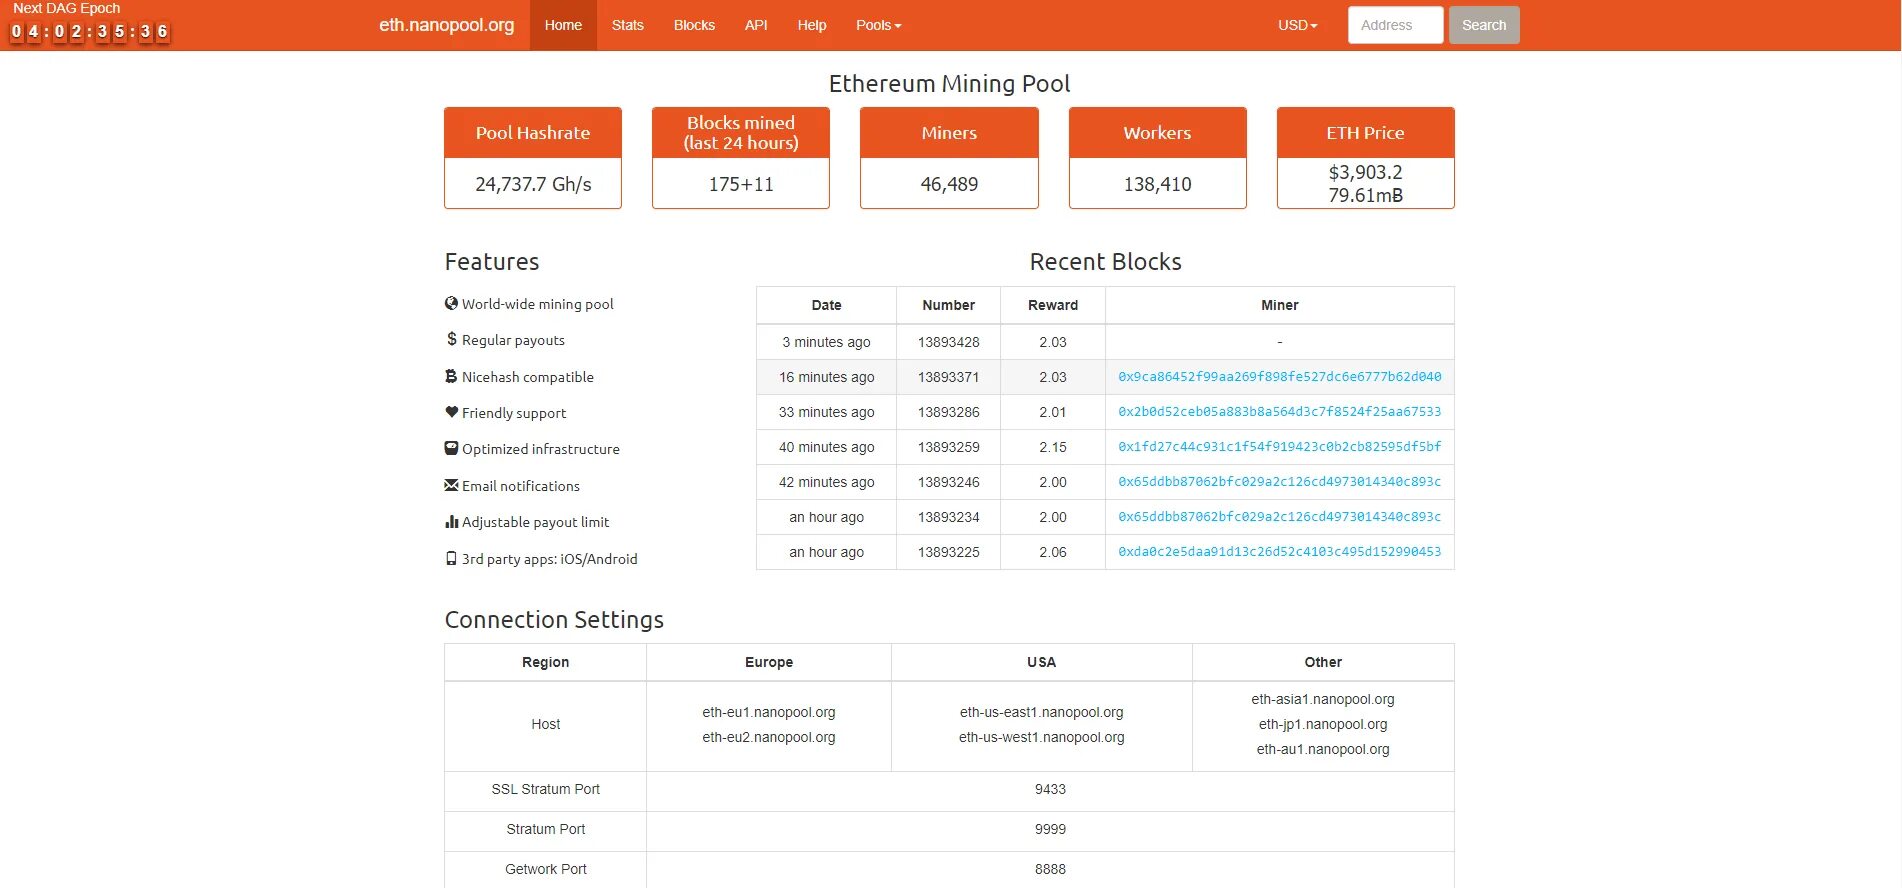Screen dimensions: 1902x888
Task: Focus the Address search field
Action: [1395, 25]
